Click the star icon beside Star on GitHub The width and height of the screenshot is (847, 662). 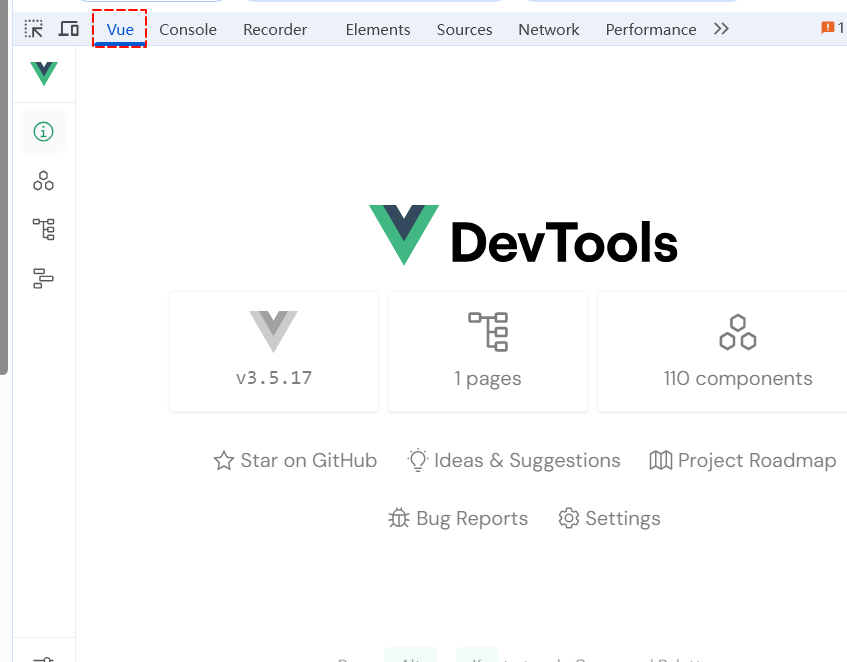click(224, 461)
